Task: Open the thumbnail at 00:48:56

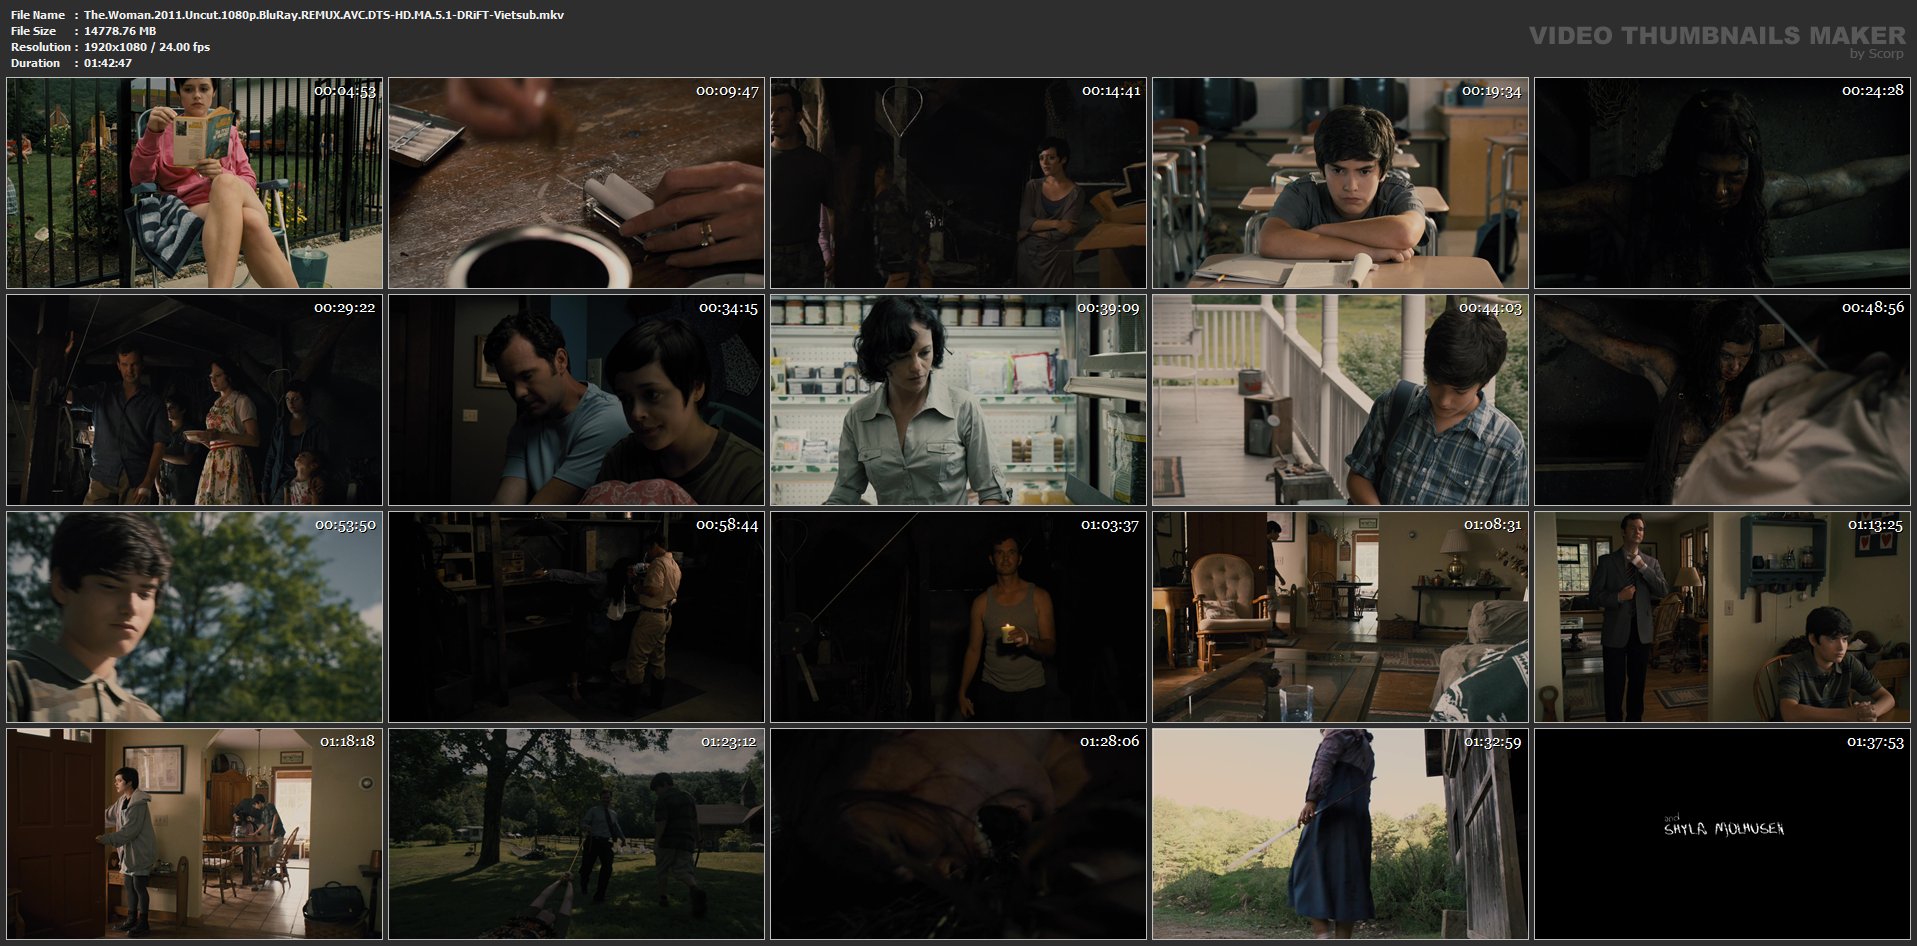Action: pyautogui.click(x=1722, y=400)
